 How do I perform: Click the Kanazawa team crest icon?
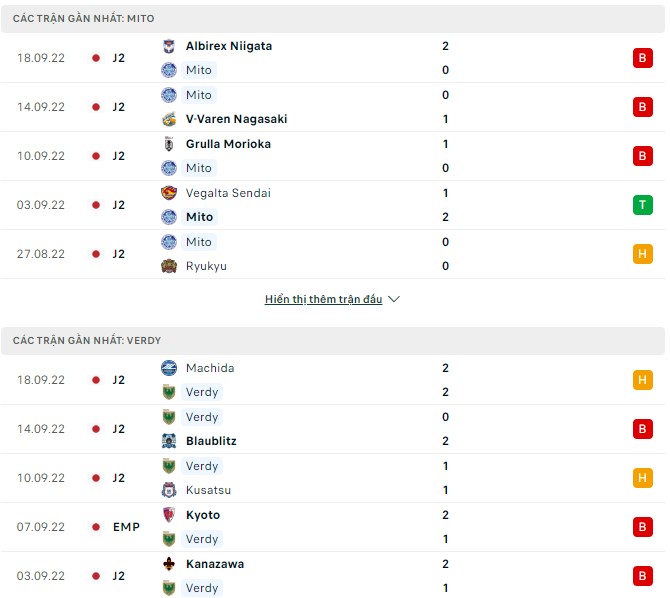click(168, 564)
